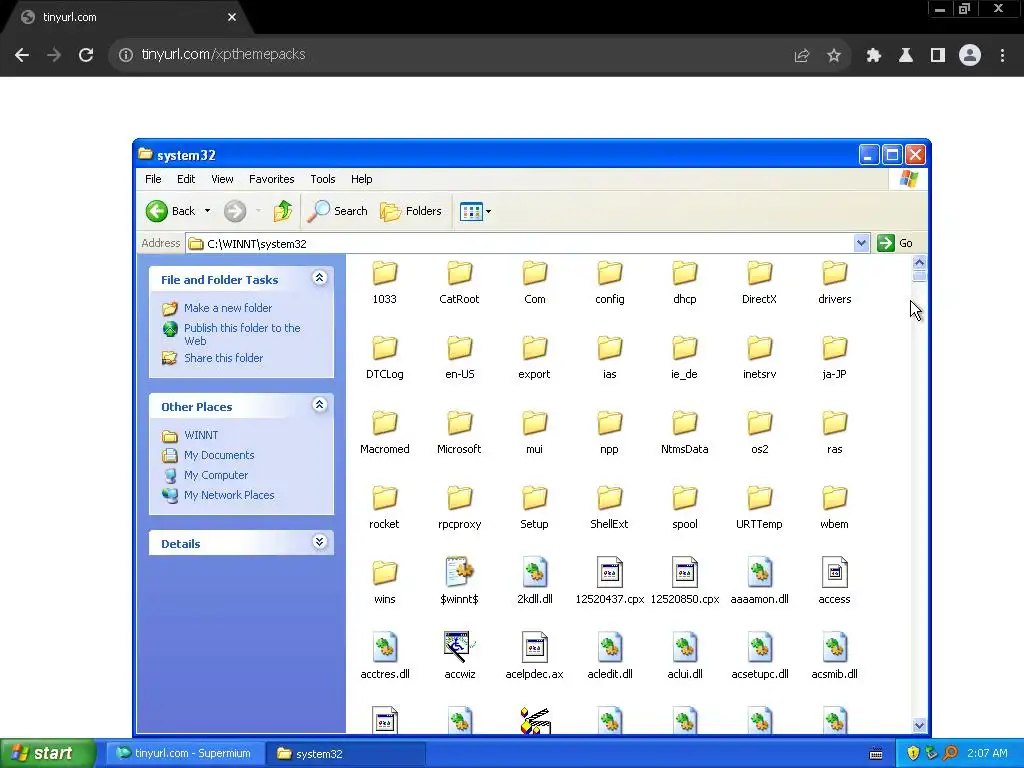Image resolution: width=1024 pixels, height=768 pixels.
Task: Select the wbem folder
Action: pyautogui.click(x=835, y=507)
